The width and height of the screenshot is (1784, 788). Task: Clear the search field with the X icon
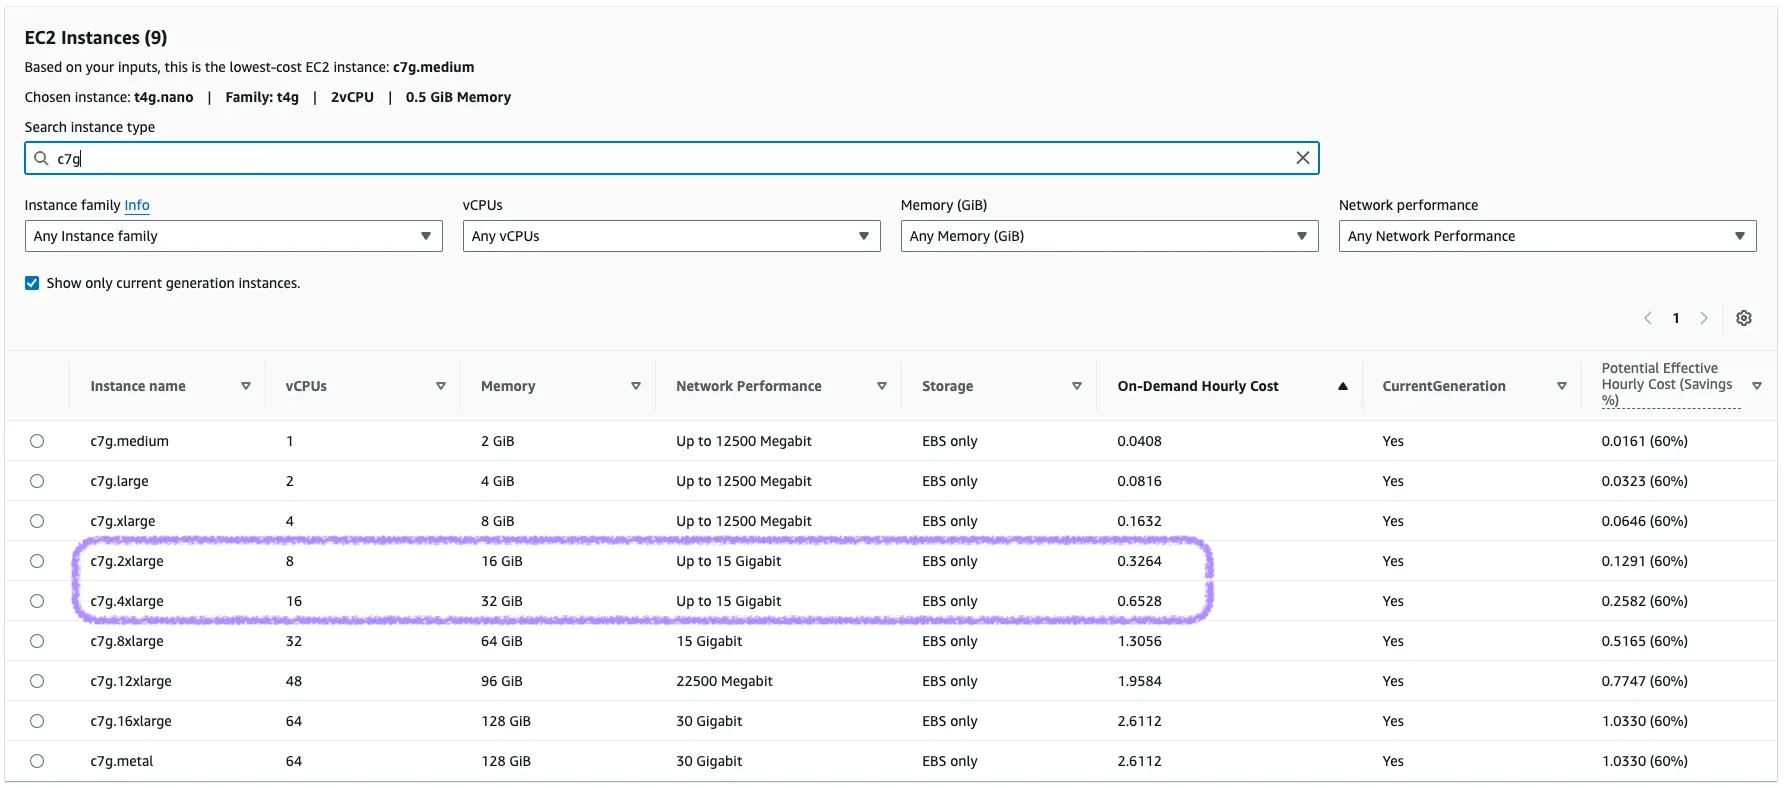coord(1302,158)
